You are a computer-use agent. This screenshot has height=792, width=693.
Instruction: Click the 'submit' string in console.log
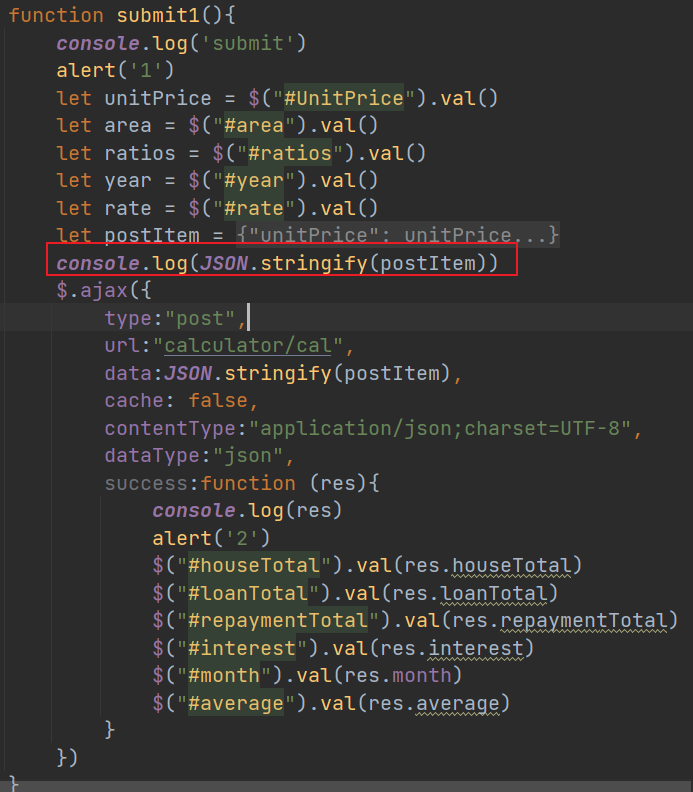click(x=248, y=43)
